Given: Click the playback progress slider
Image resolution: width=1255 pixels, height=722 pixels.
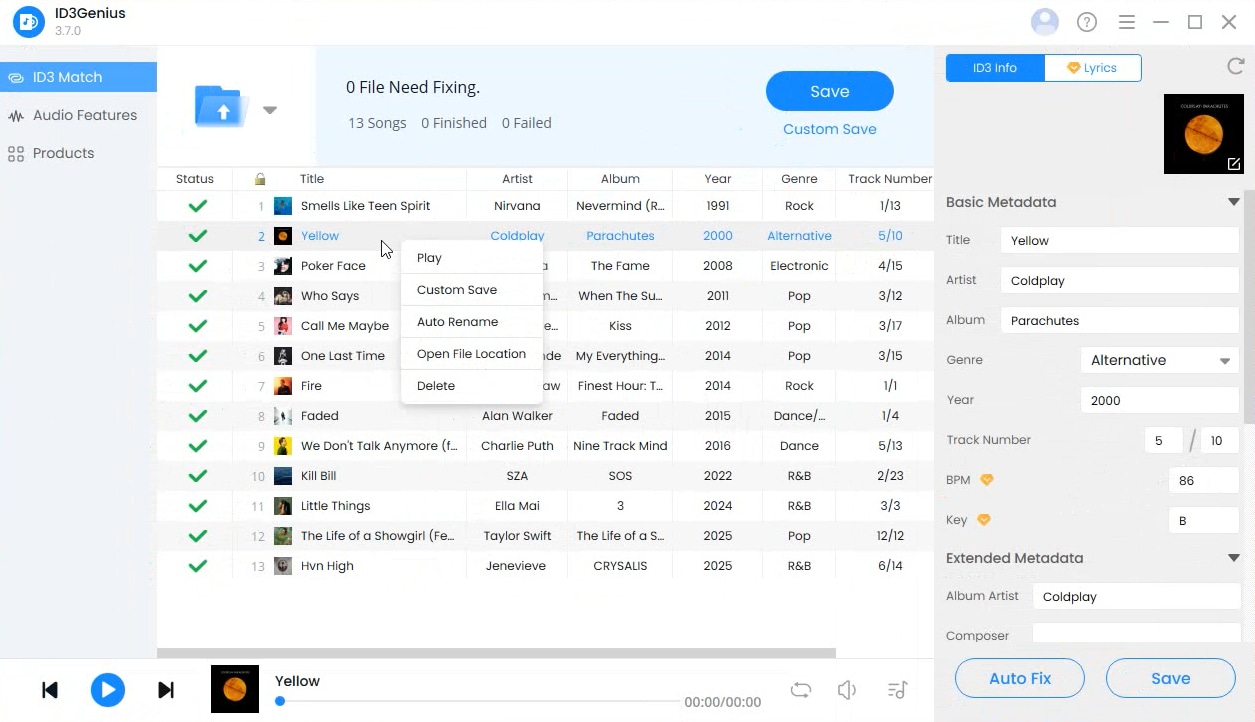Looking at the screenshot, I should [x=480, y=701].
